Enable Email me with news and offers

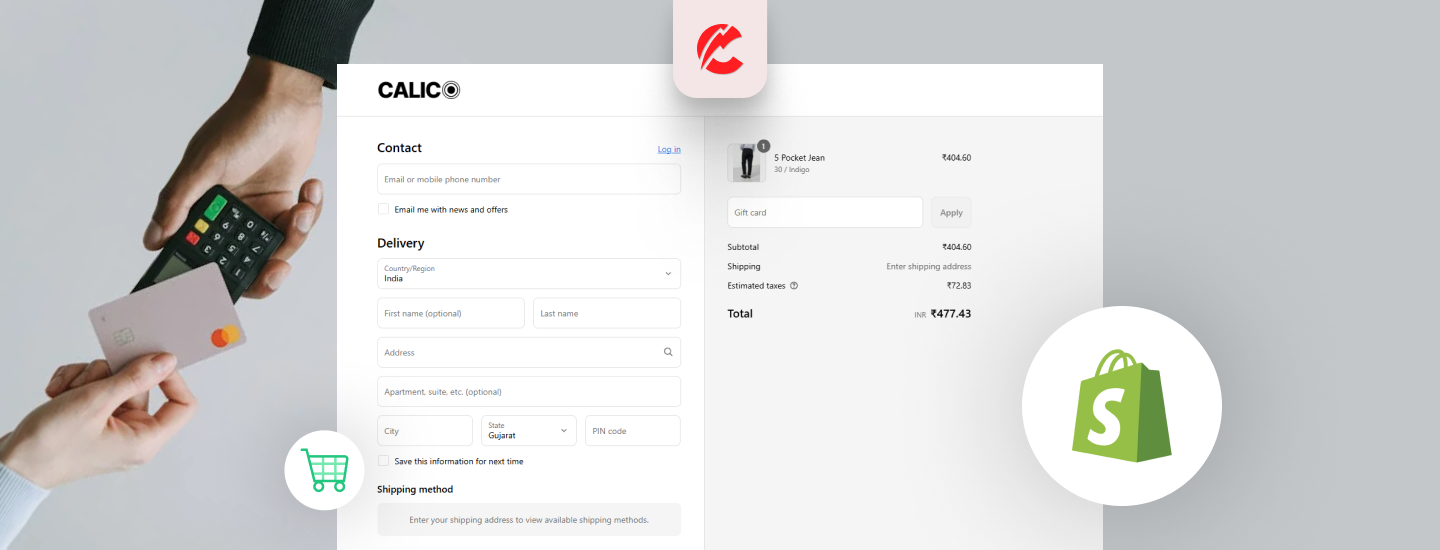[383, 209]
